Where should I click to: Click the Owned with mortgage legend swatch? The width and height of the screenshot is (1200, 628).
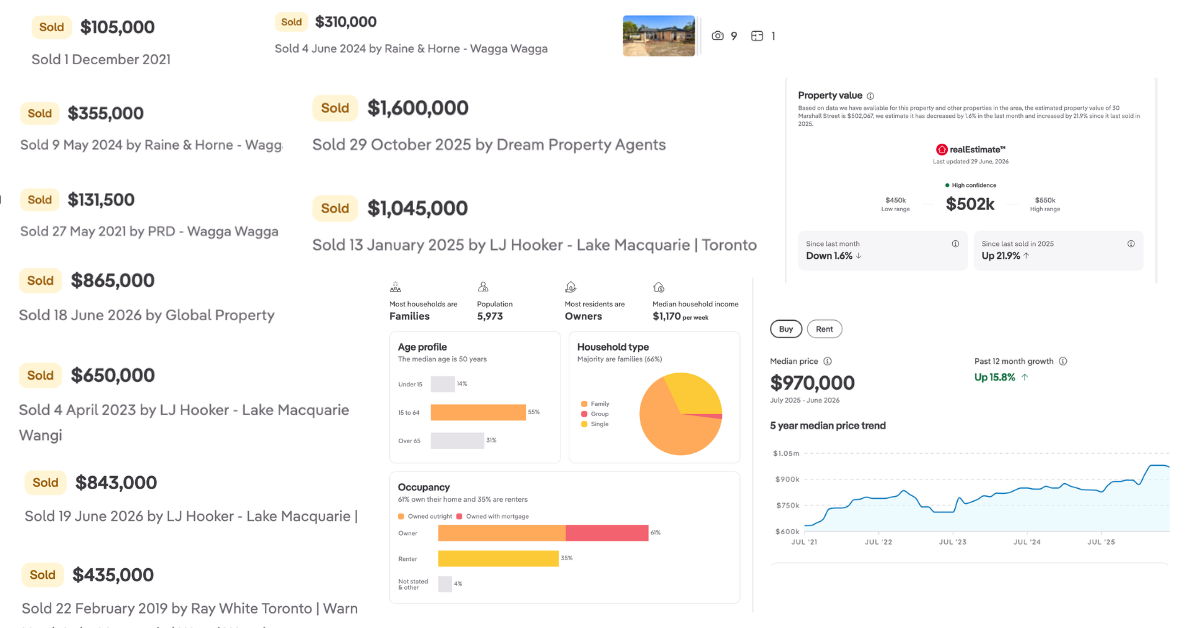pos(460,516)
